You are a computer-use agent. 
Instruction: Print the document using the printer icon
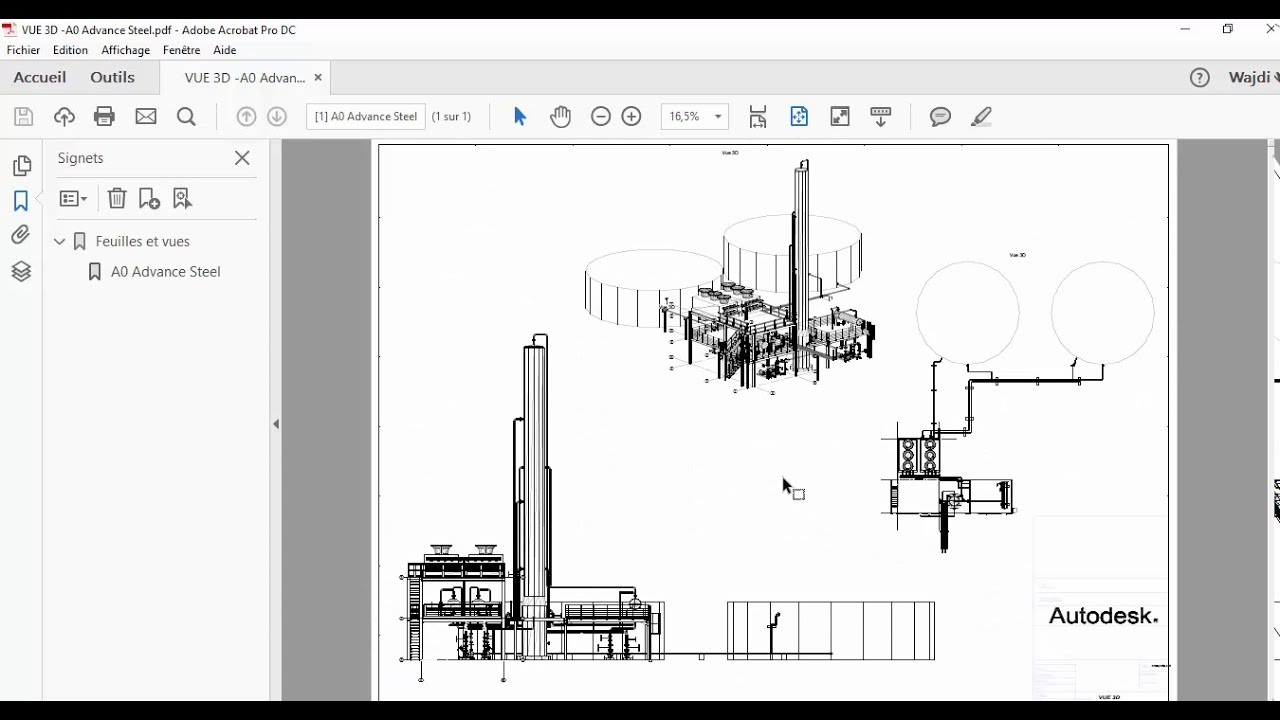[104, 117]
